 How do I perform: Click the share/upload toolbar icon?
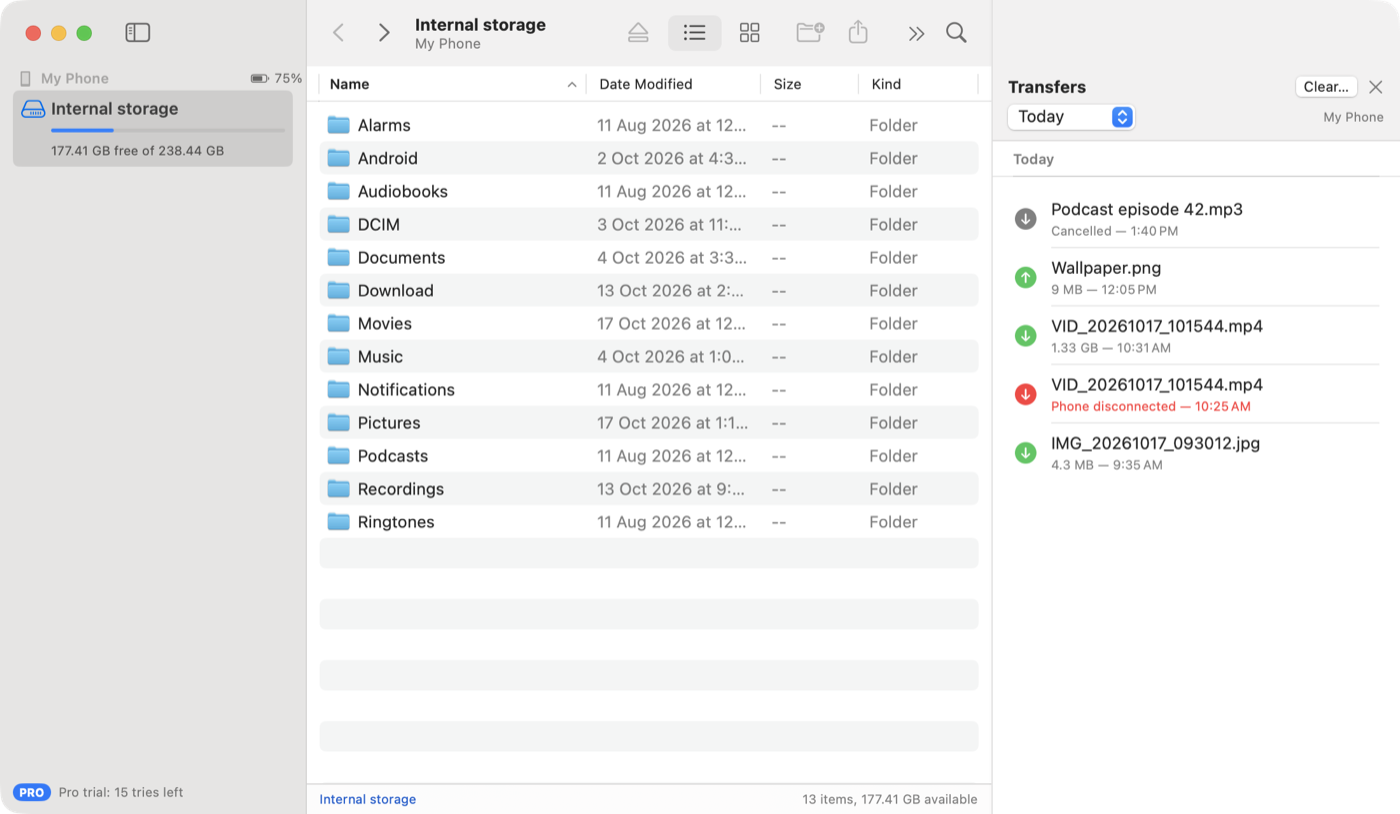tap(858, 32)
